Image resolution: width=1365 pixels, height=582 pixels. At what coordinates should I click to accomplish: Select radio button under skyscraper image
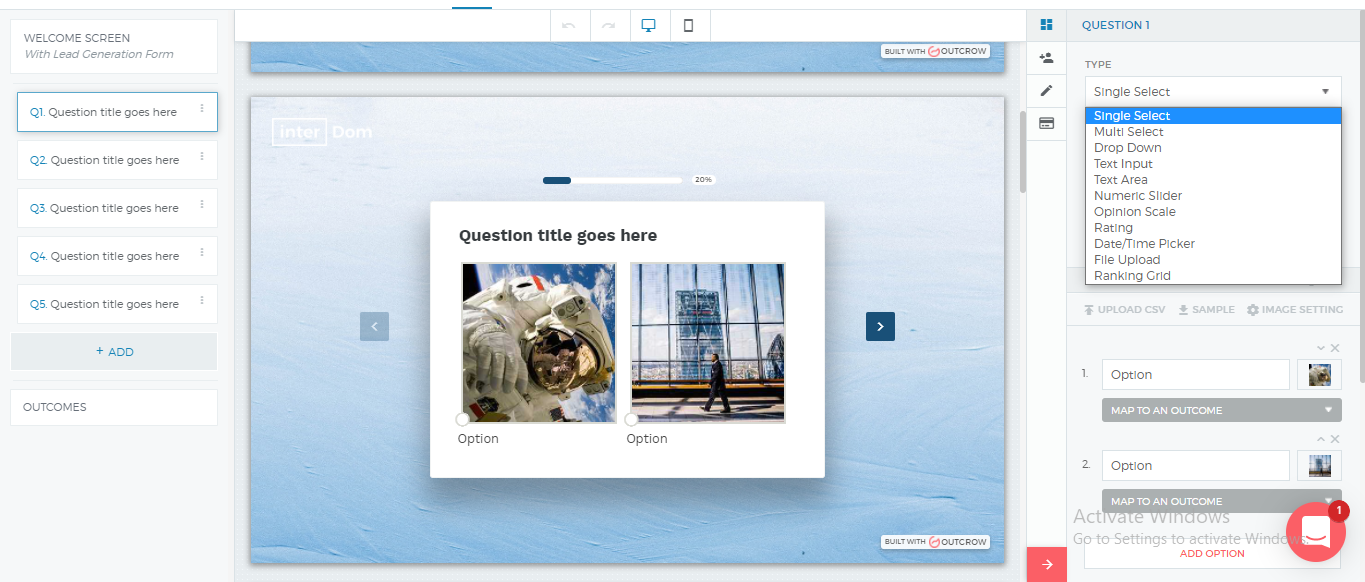pos(631,420)
